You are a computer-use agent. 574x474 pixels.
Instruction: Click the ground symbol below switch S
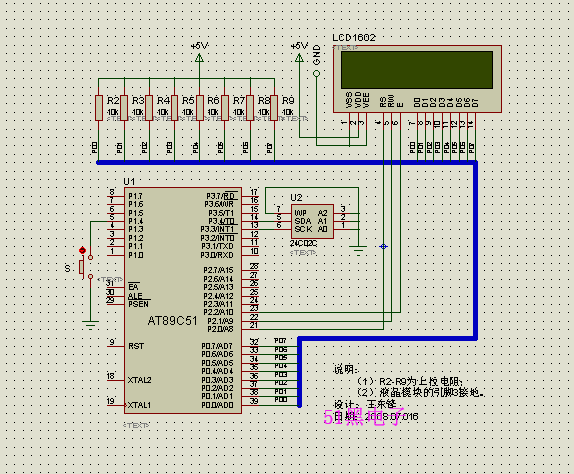[90, 325]
